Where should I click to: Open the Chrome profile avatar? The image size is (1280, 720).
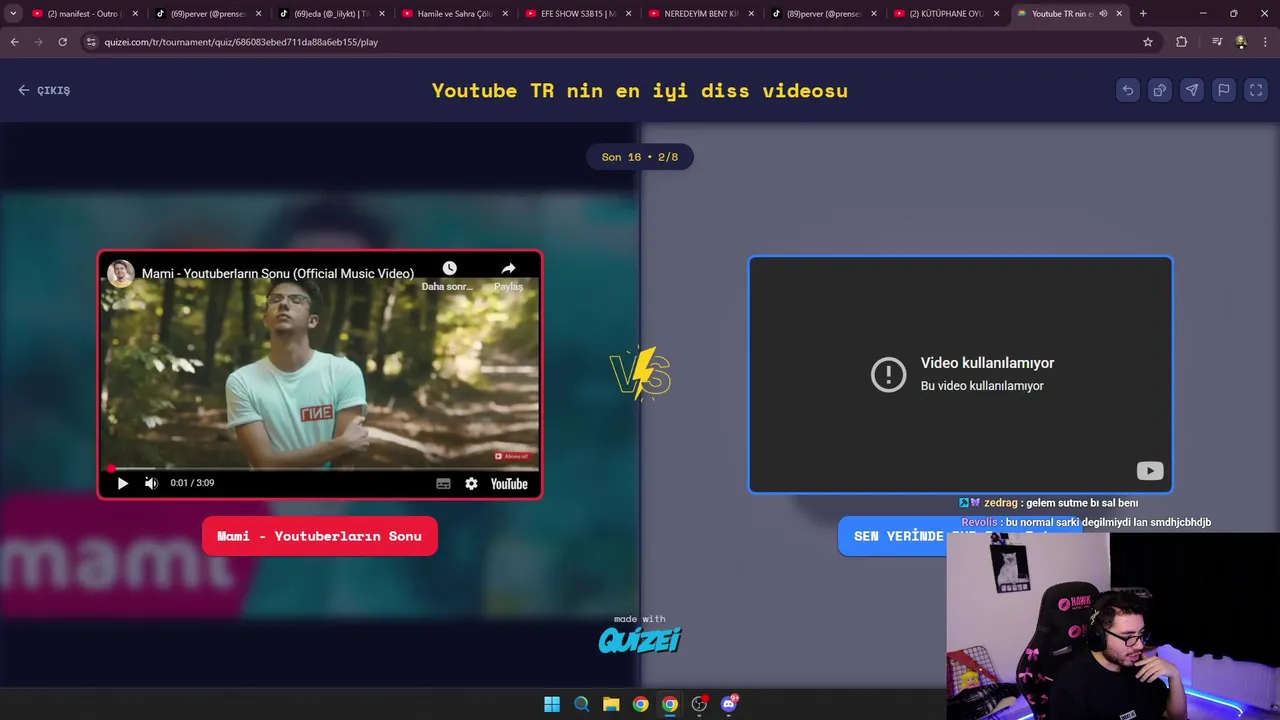(1241, 42)
